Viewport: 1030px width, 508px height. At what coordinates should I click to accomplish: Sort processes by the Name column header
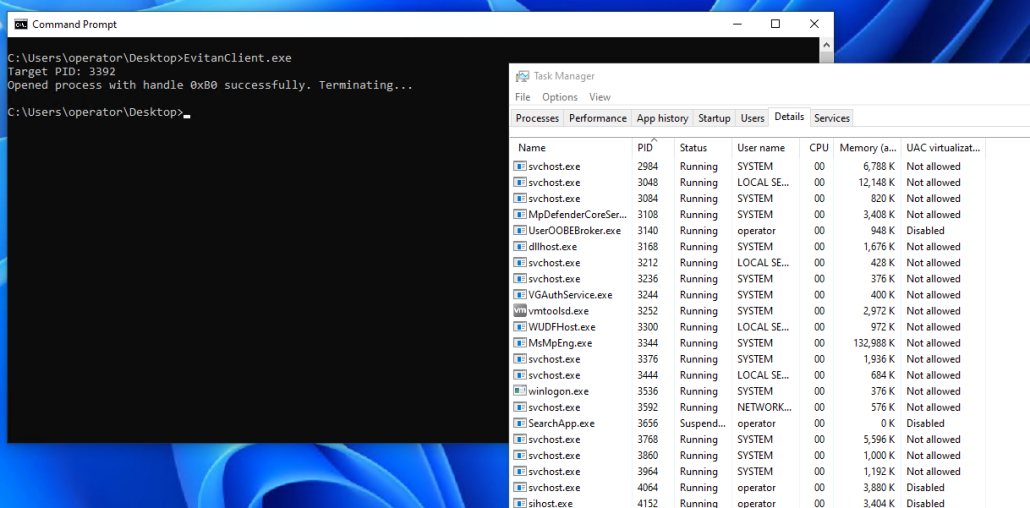pos(571,148)
